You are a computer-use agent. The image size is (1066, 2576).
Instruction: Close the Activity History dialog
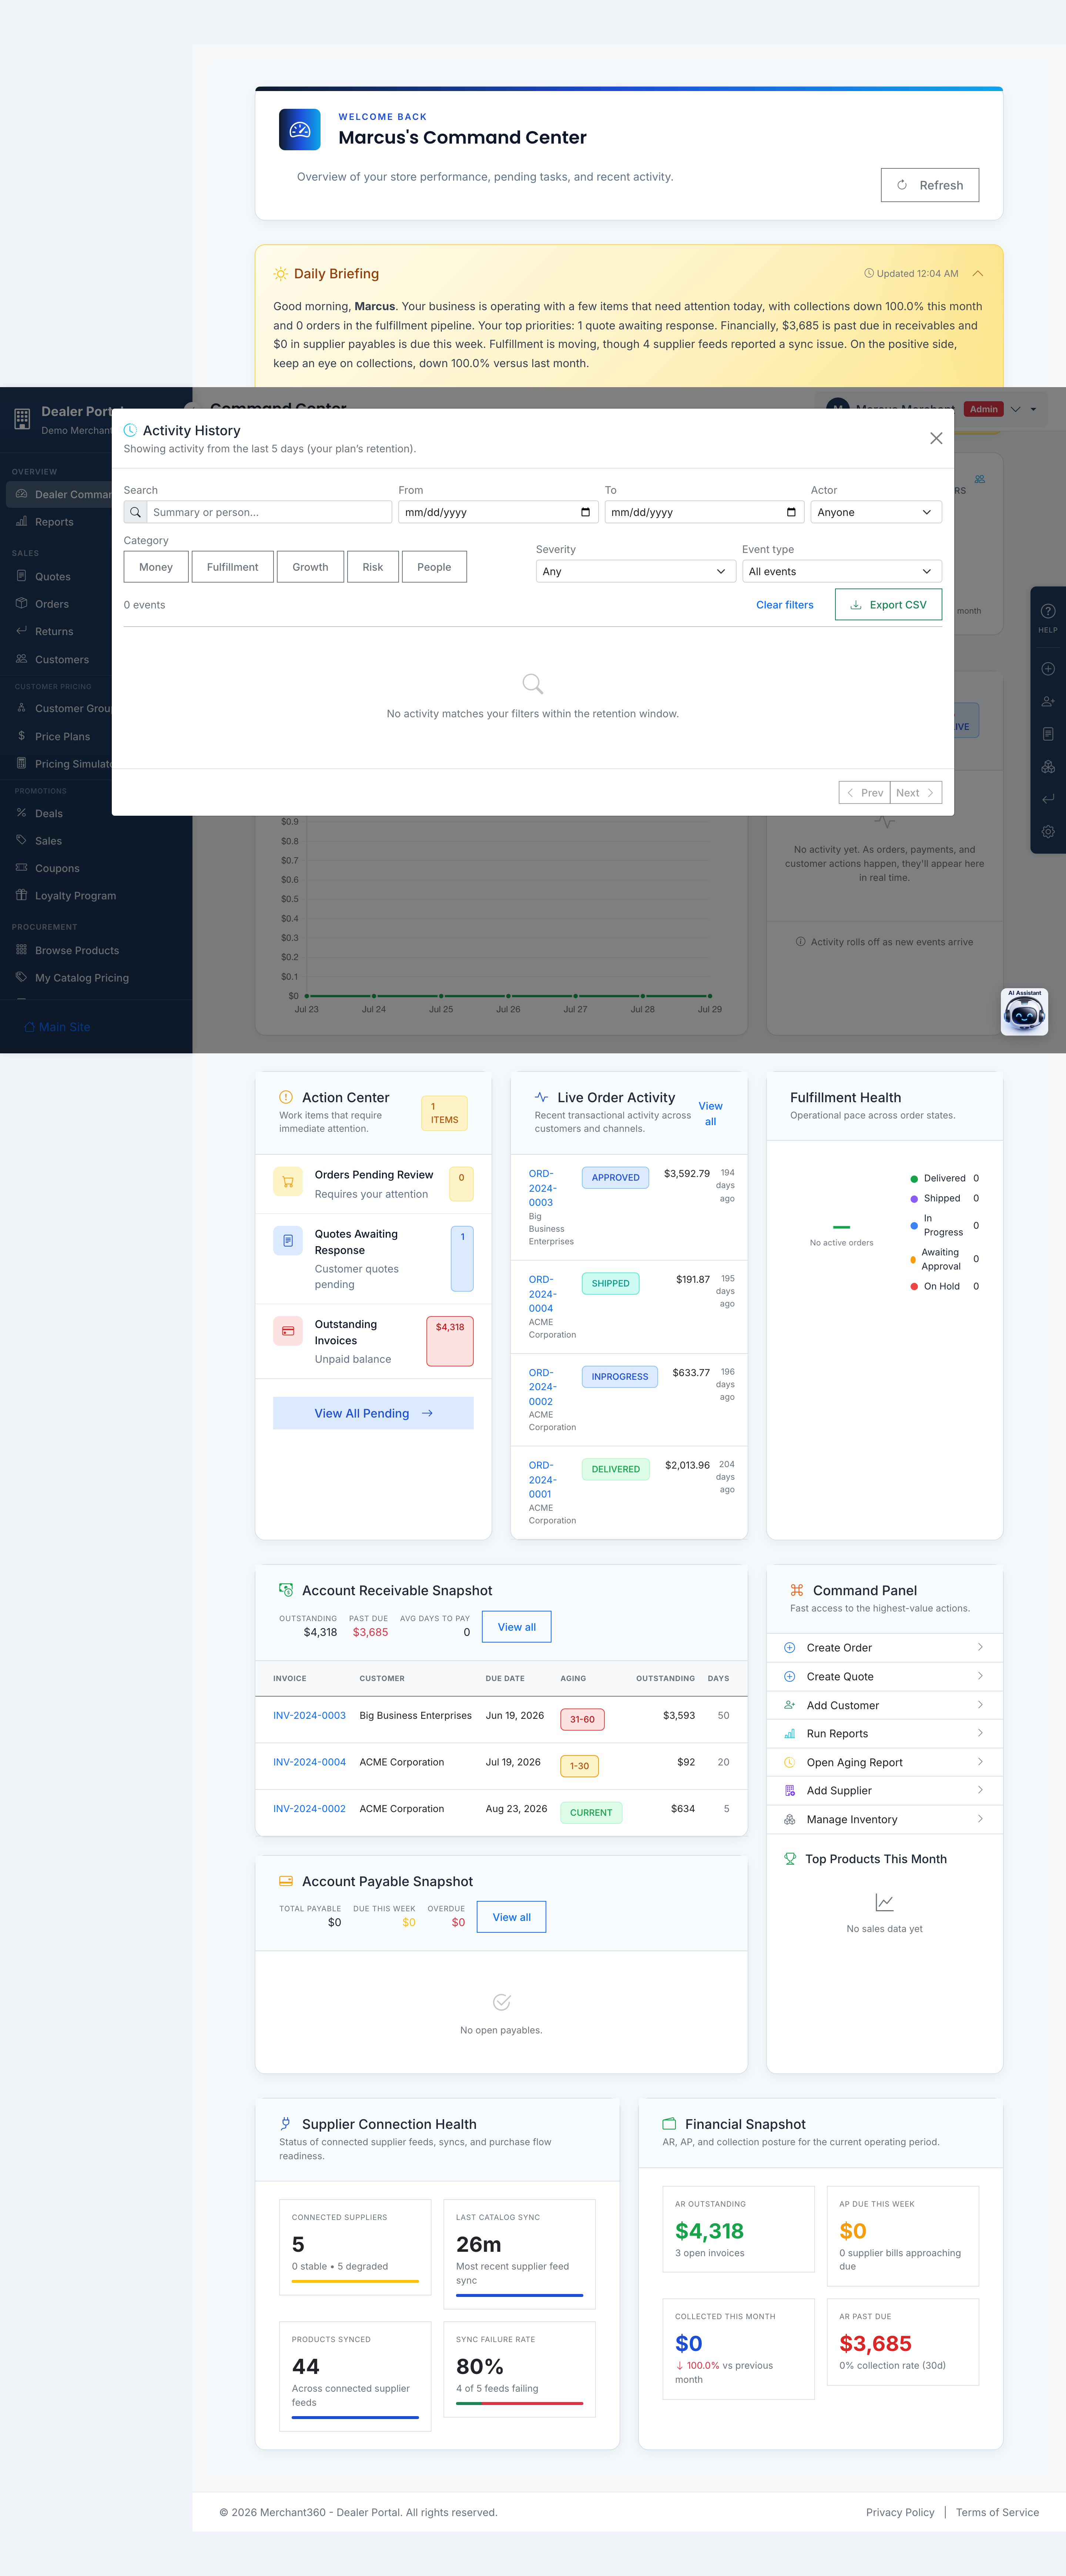936,438
